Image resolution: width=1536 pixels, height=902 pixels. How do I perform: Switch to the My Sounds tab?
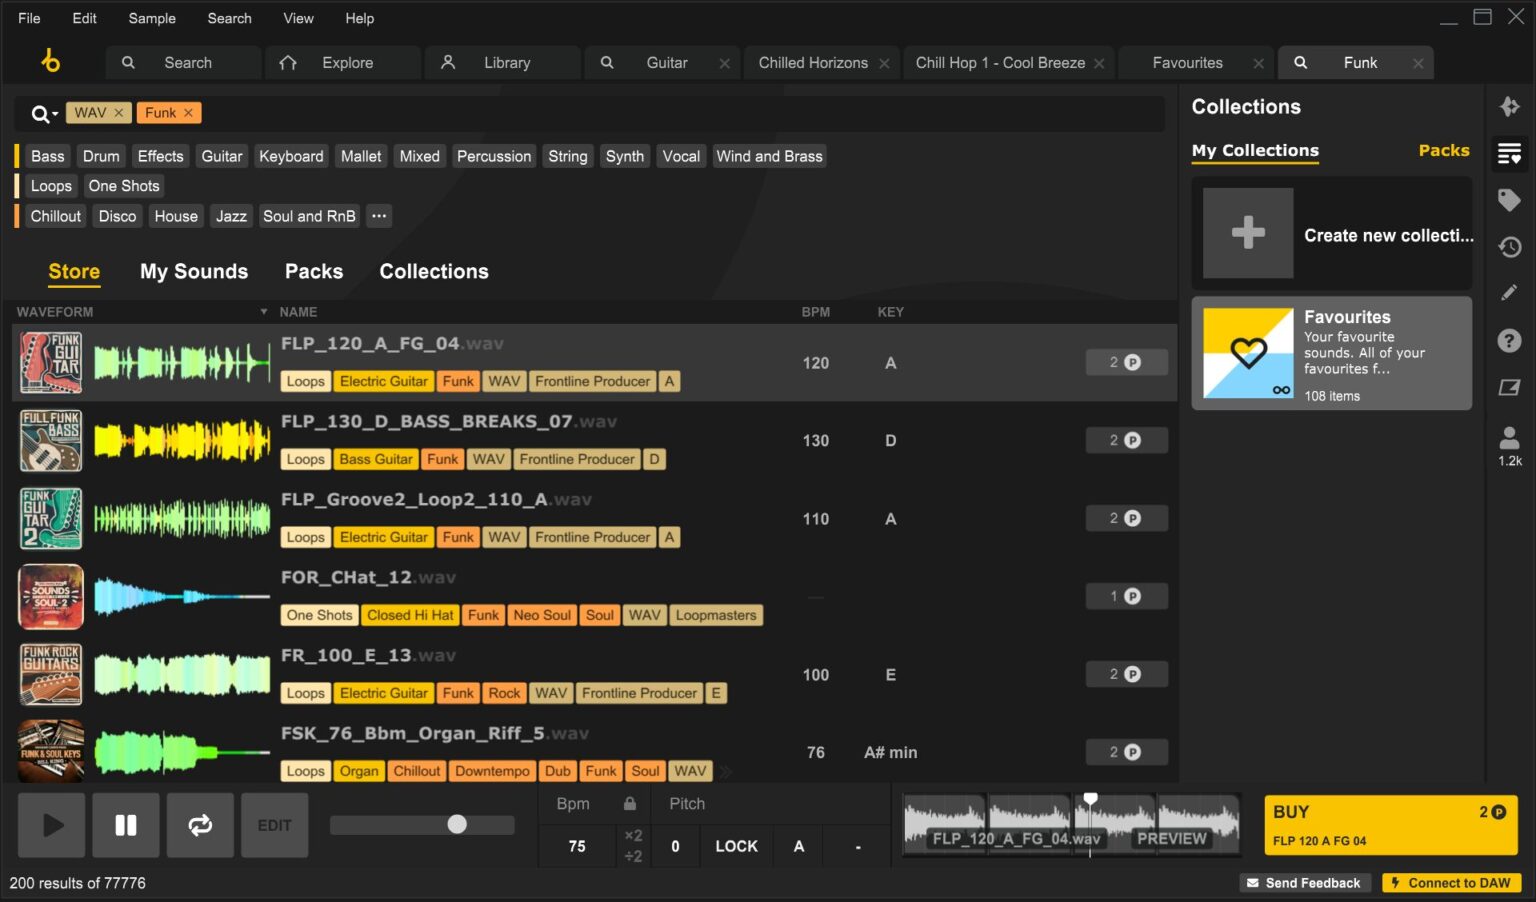click(194, 271)
